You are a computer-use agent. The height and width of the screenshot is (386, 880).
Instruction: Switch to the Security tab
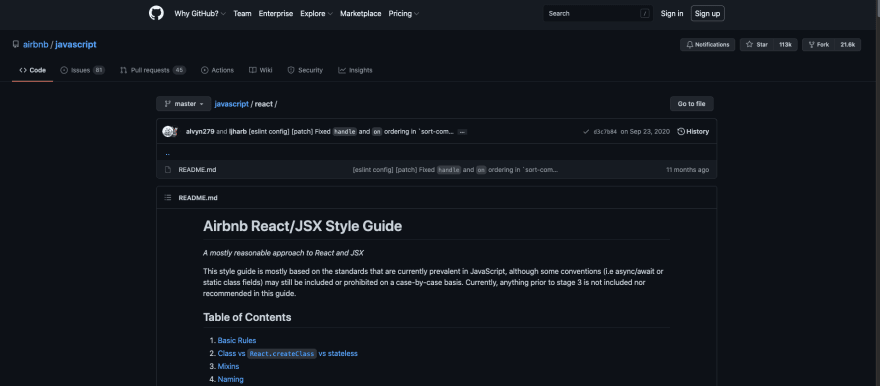tap(305, 70)
